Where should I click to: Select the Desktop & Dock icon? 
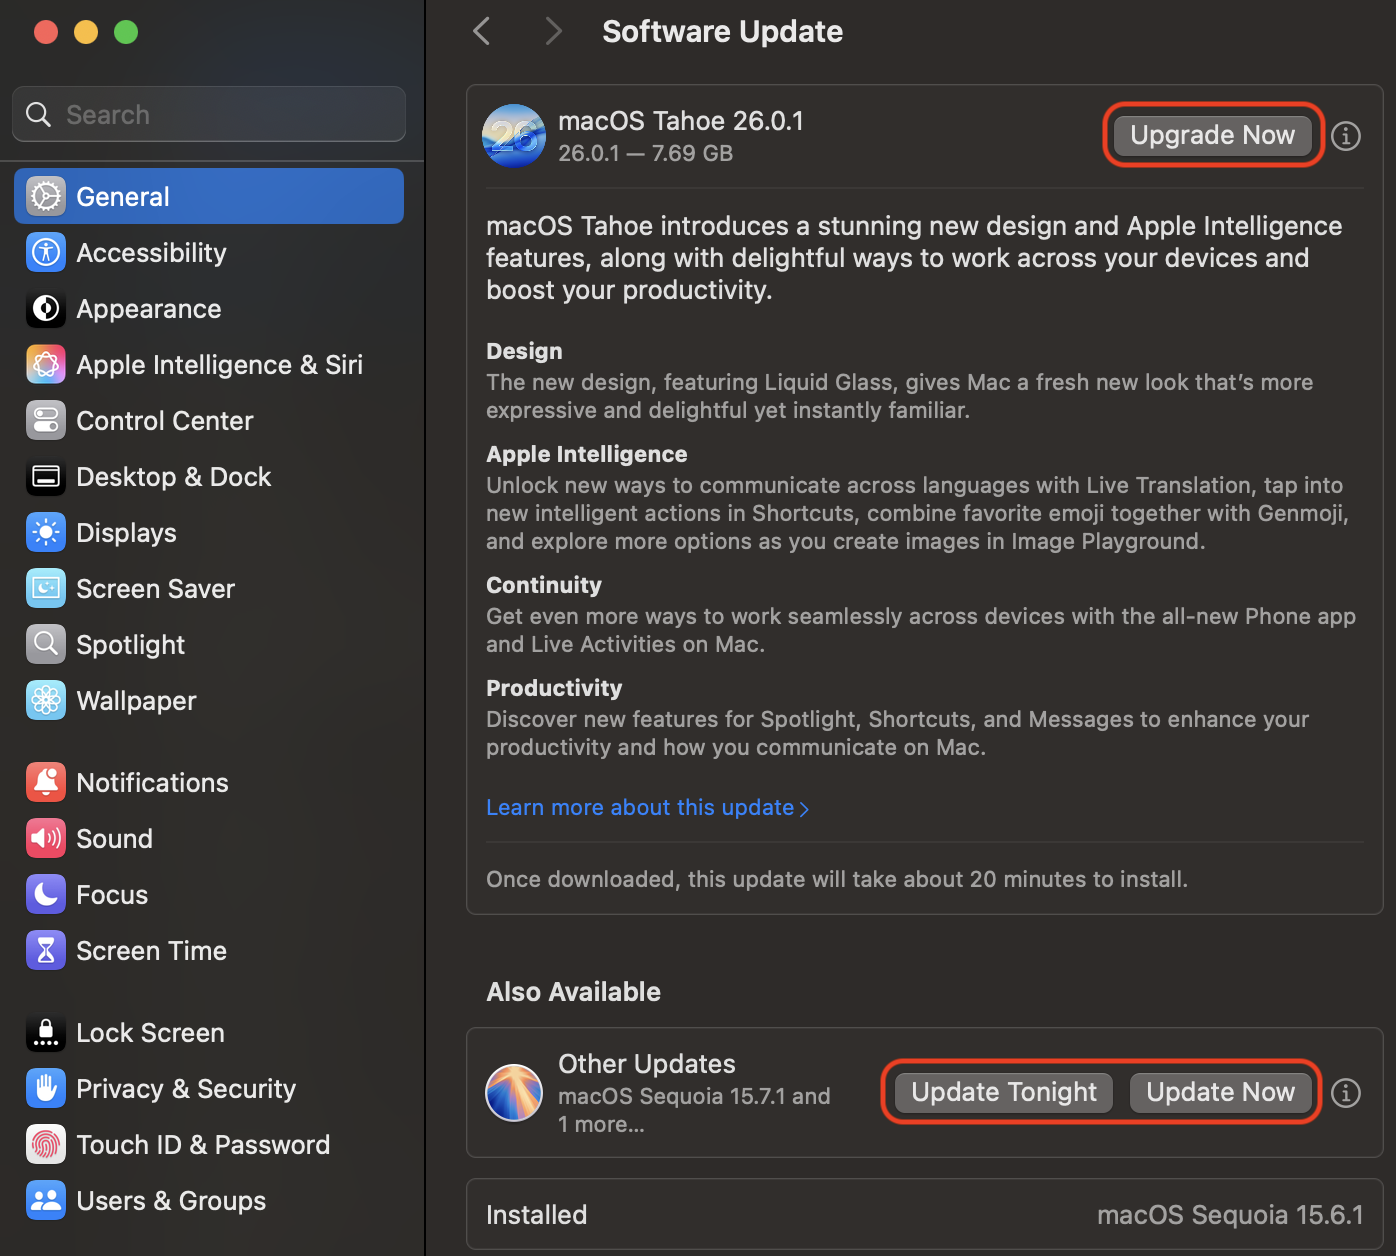[46, 476]
